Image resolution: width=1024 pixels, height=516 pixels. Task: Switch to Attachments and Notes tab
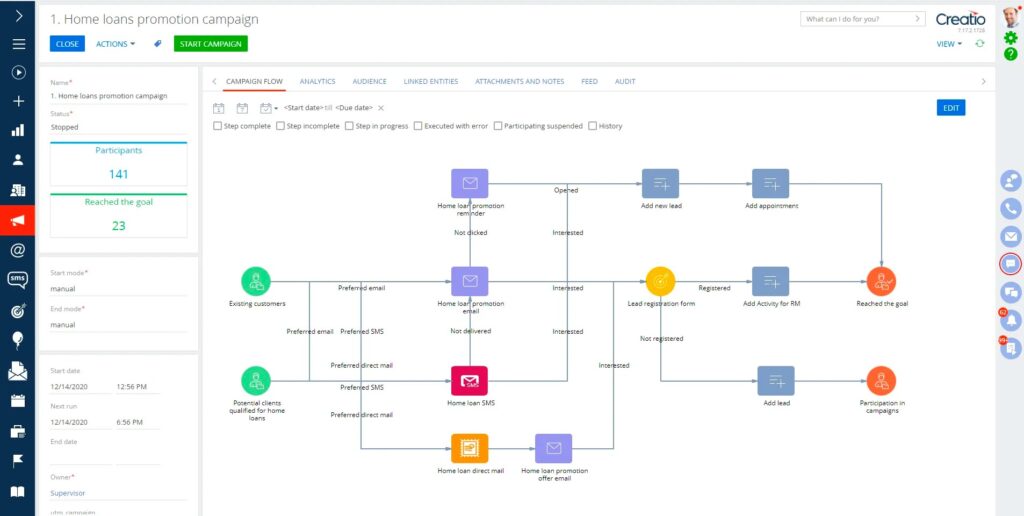[x=520, y=82]
